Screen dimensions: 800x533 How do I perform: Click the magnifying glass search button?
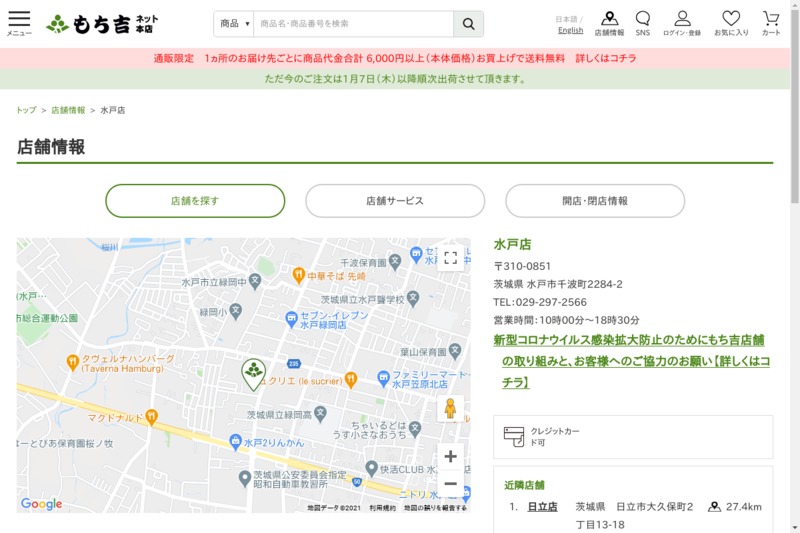point(468,24)
